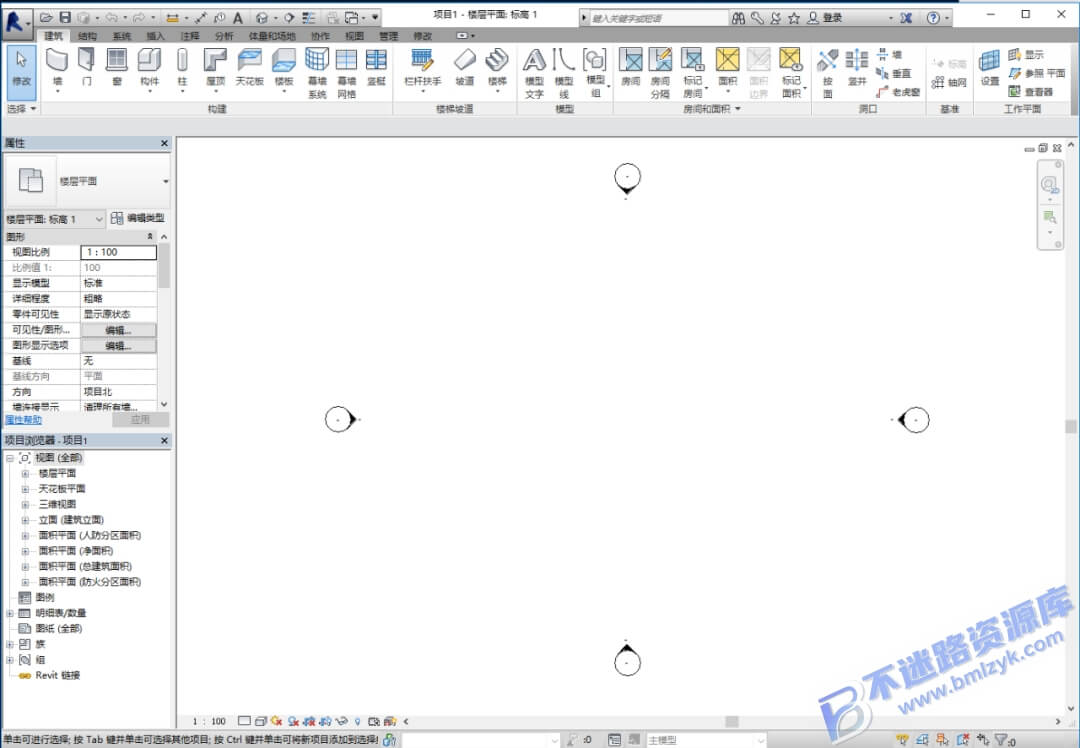
Task: Select the Curtain System (幕墙系统) tool
Action: [x=317, y=73]
